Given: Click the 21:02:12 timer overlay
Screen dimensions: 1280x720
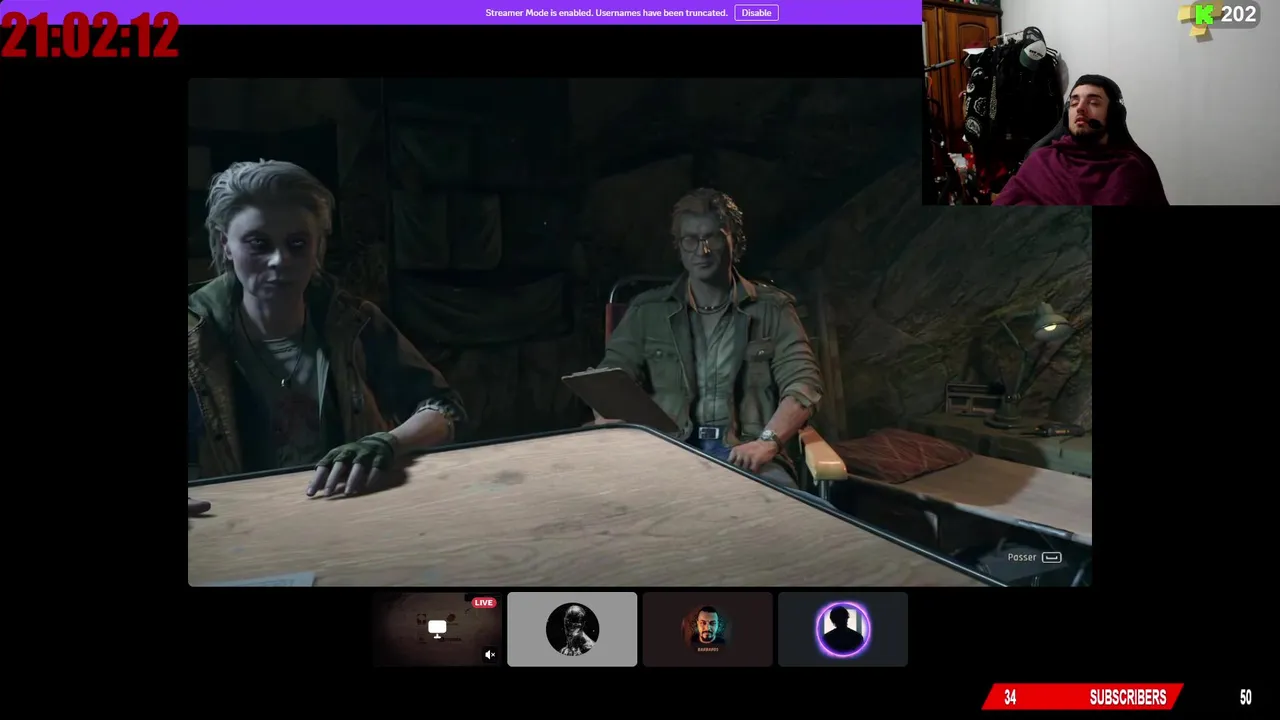Looking at the screenshot, I should pyautogui.click(x=90, y=35).
